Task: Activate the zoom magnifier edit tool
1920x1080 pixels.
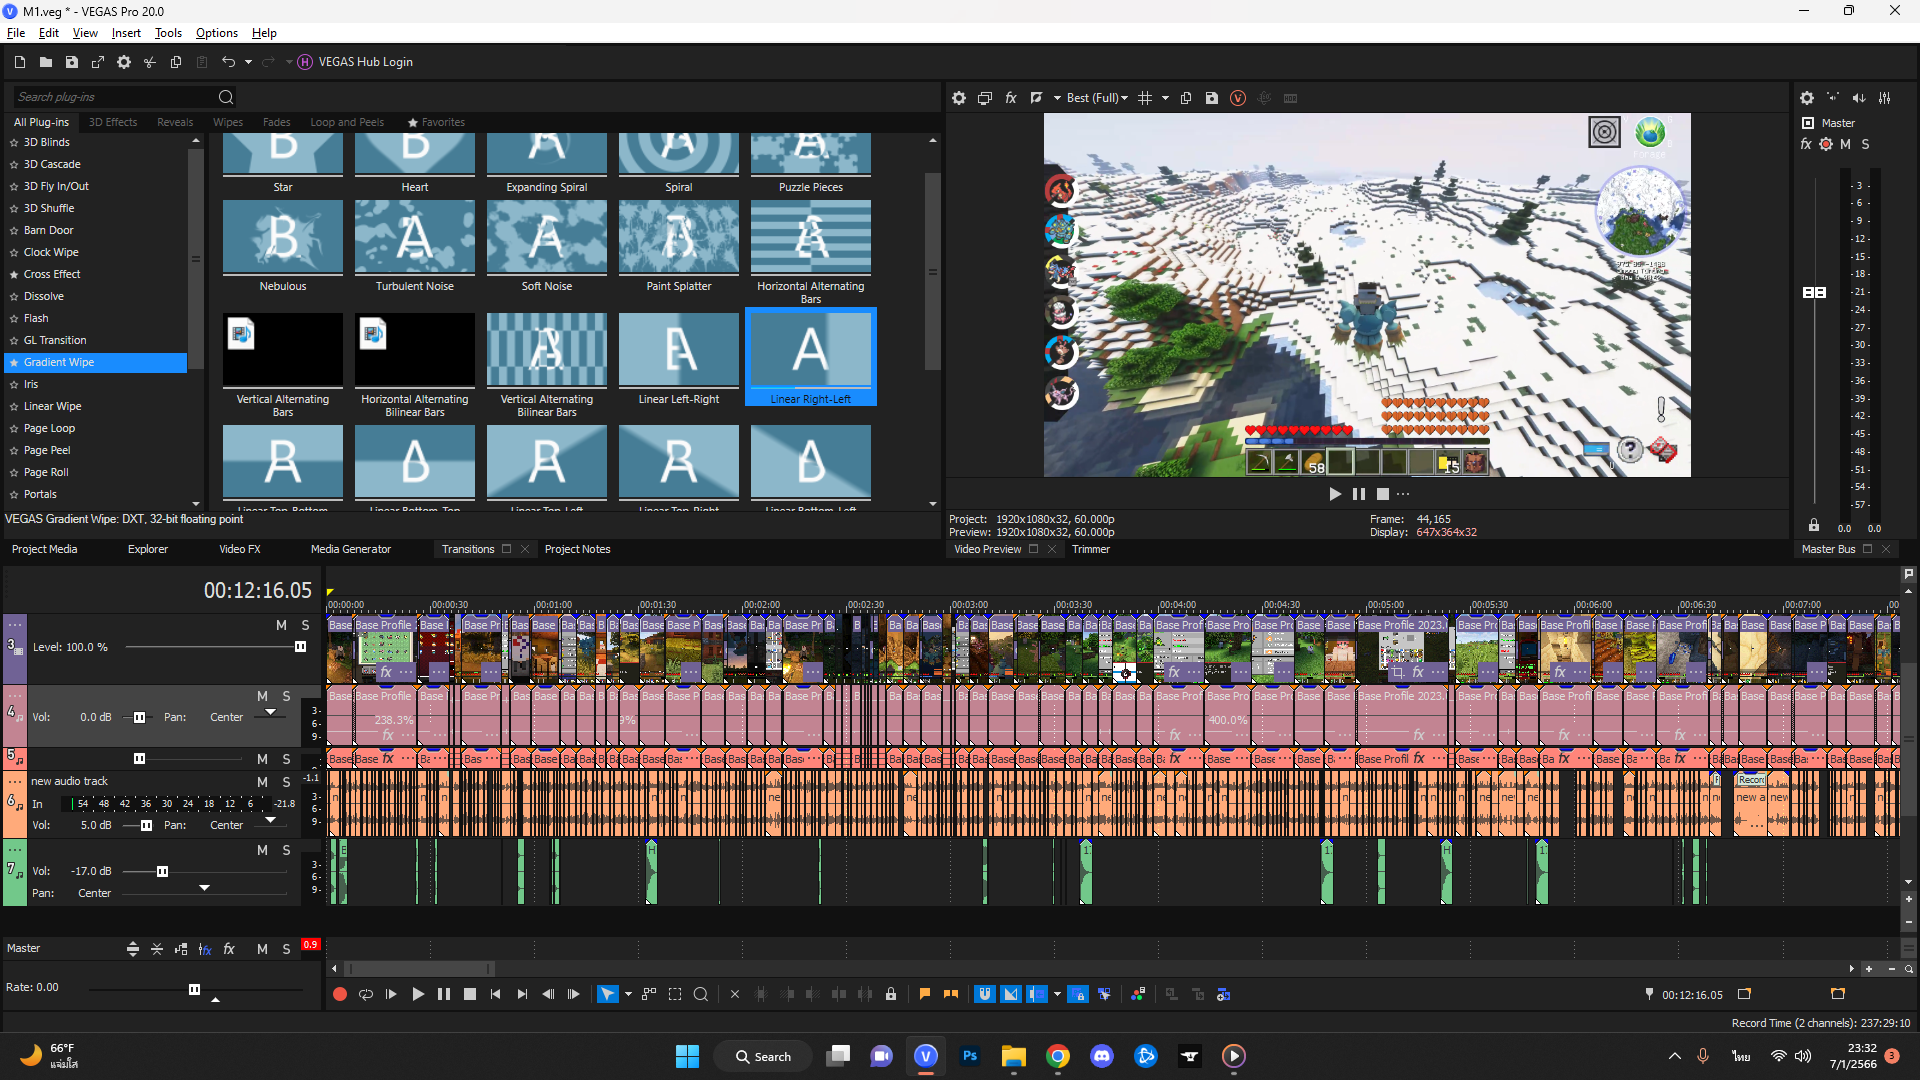Action: pyautogui.click(x=701, y=994)
